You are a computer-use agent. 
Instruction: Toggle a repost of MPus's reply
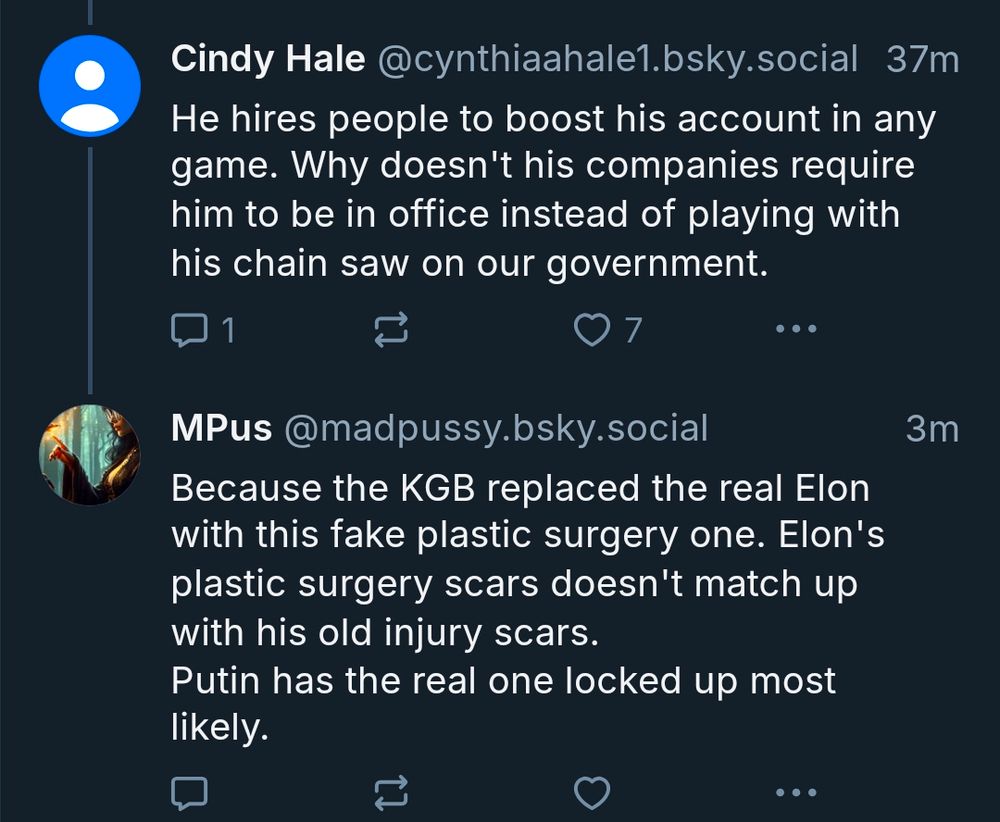pos(392,794)
